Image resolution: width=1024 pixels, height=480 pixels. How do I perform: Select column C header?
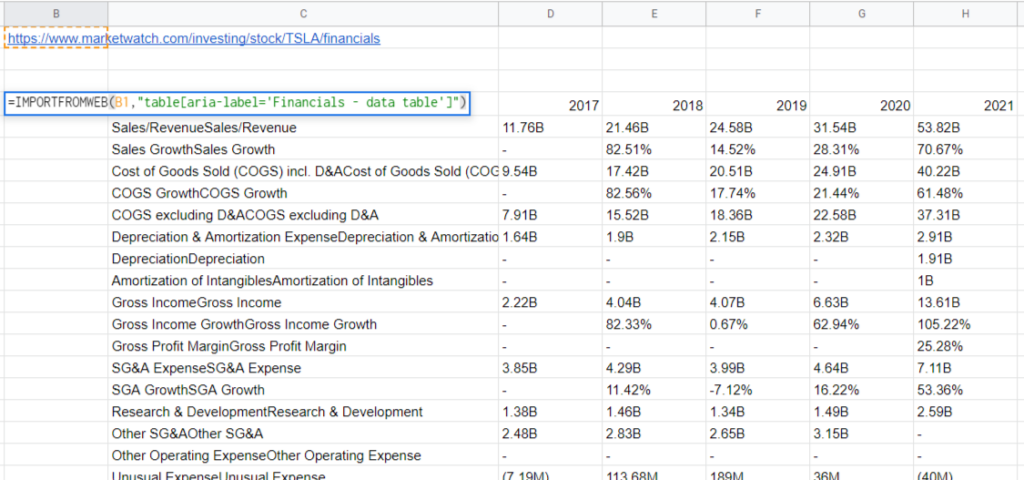coord(303,12)
